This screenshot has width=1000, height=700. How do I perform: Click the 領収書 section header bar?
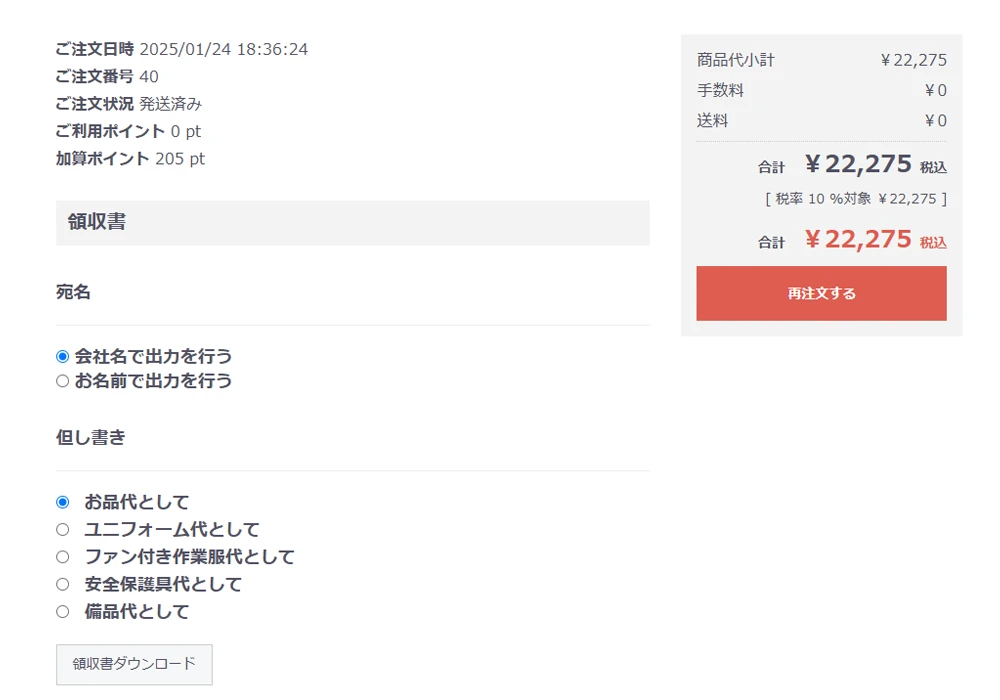point(353,222)
